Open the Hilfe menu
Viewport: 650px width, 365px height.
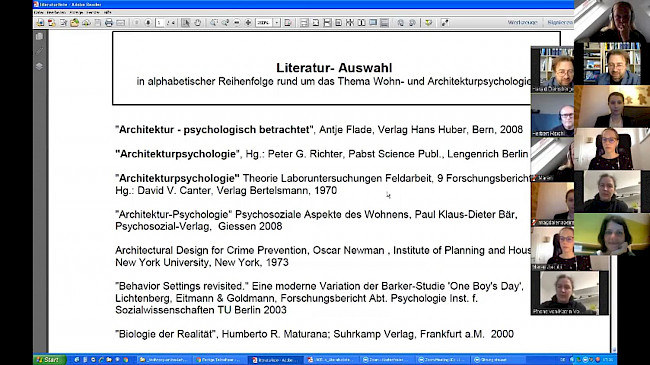point(107,12)
